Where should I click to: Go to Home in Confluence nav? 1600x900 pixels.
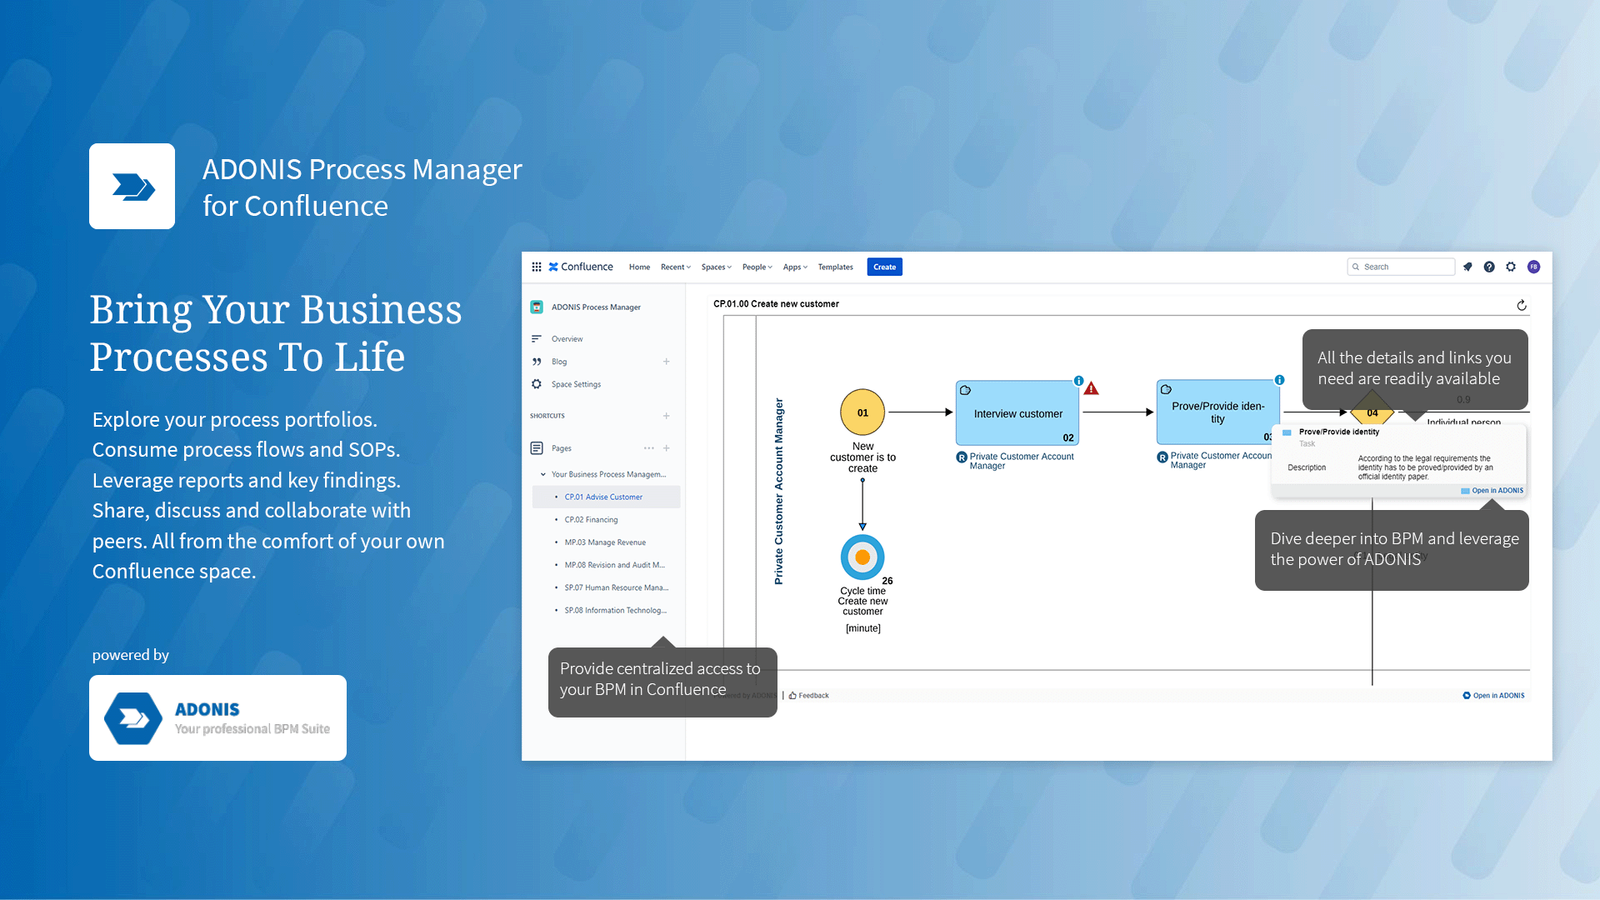[x=639, y=267]
